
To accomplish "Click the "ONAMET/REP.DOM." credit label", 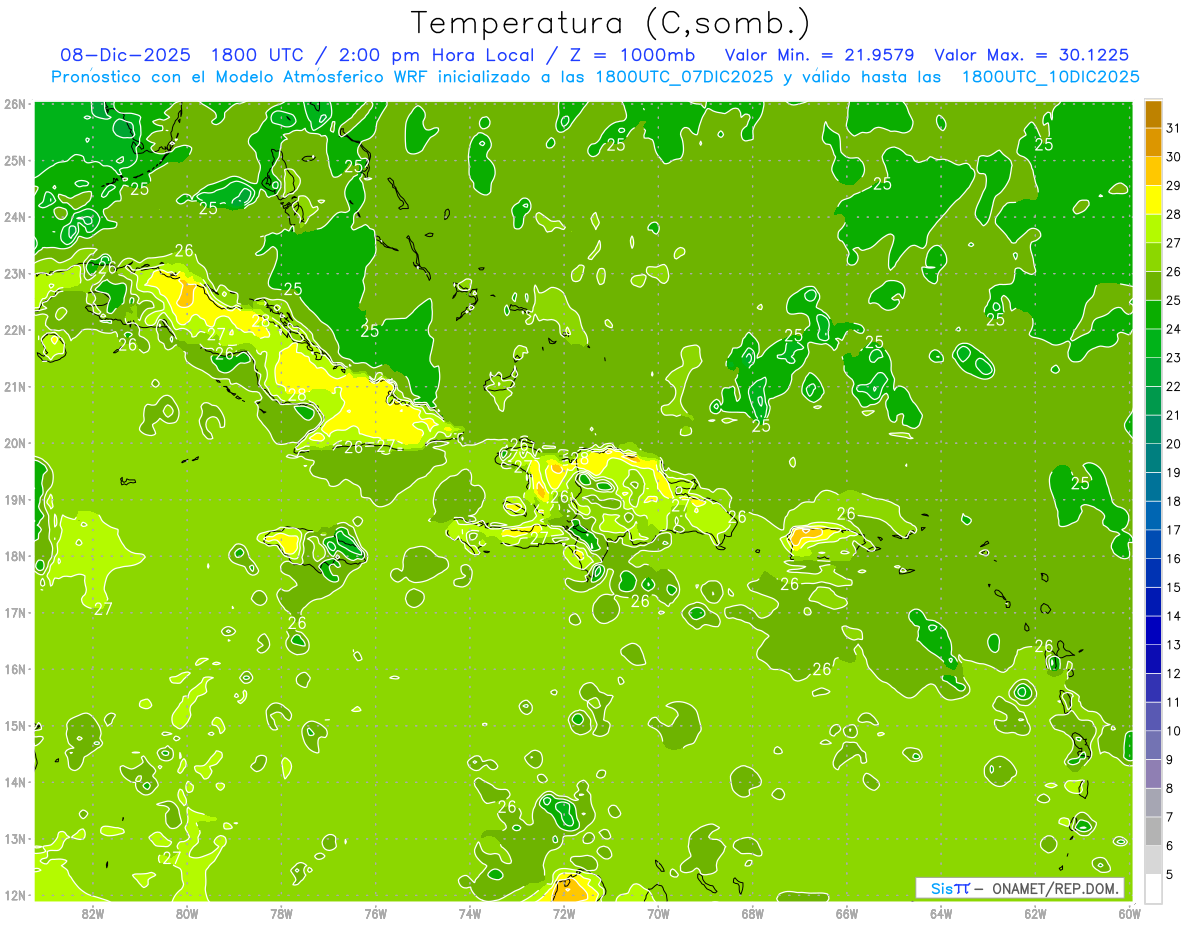I will [1055, 888].
